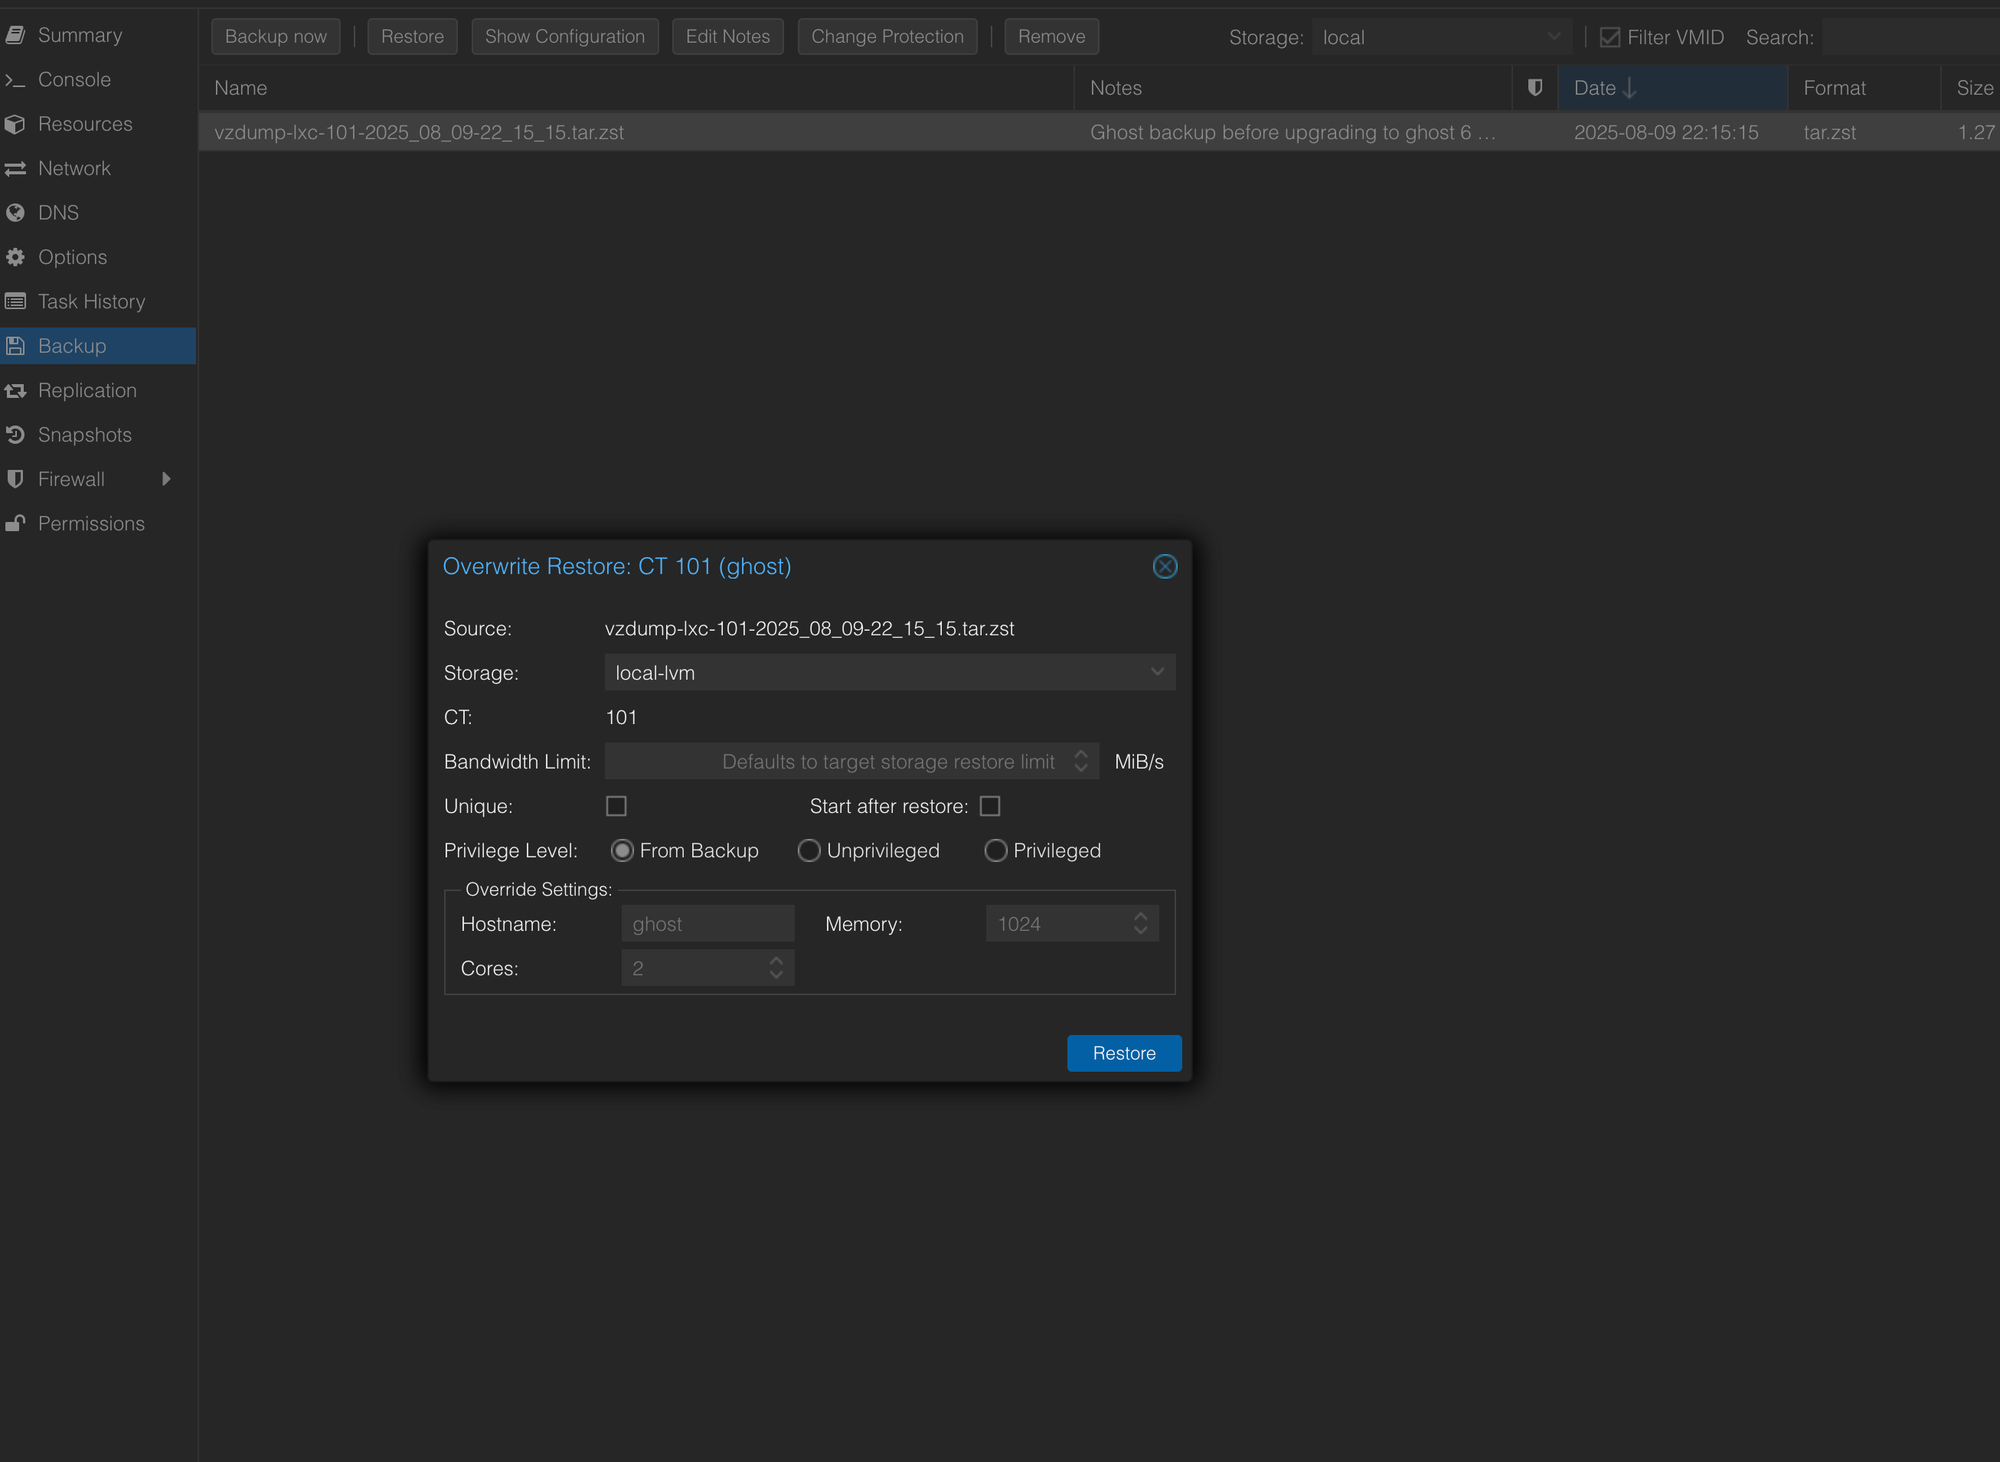Toggle the Filter VMID checkbox

[x=1610, y=37]
